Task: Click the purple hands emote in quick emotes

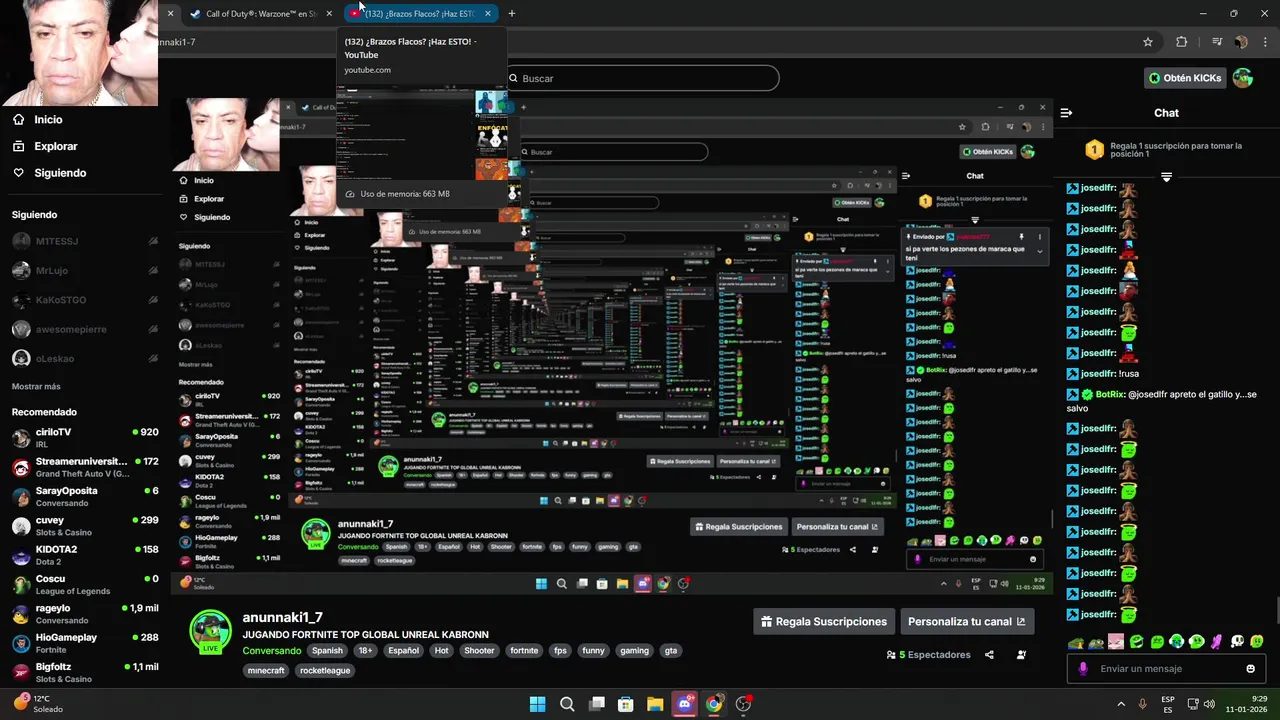Action: [x=1217, y=642]
